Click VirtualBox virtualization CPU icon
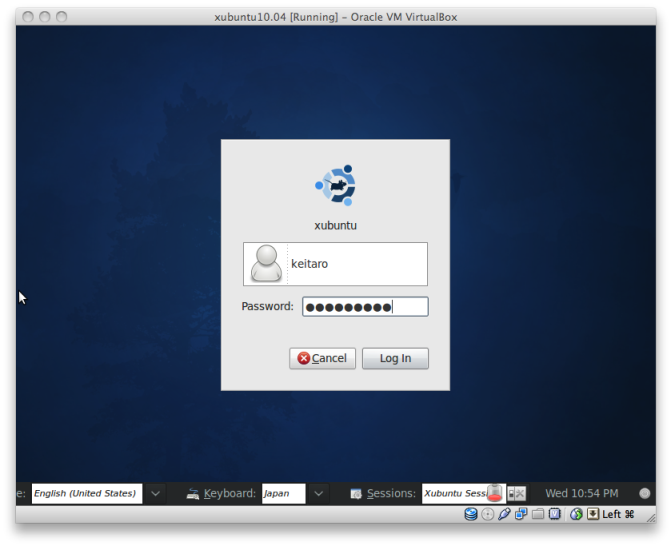Screen dimensions: 671x546 pyautogui.click(x=555, y=513)
